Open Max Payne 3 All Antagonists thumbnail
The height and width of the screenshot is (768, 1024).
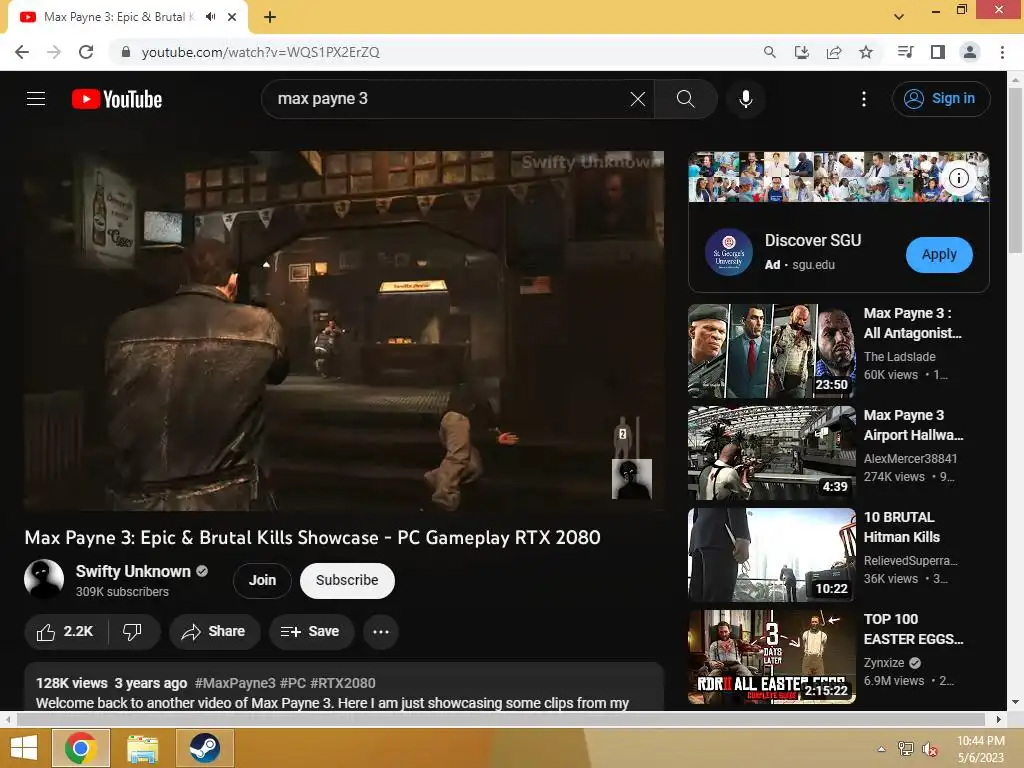tap(771, 351)
